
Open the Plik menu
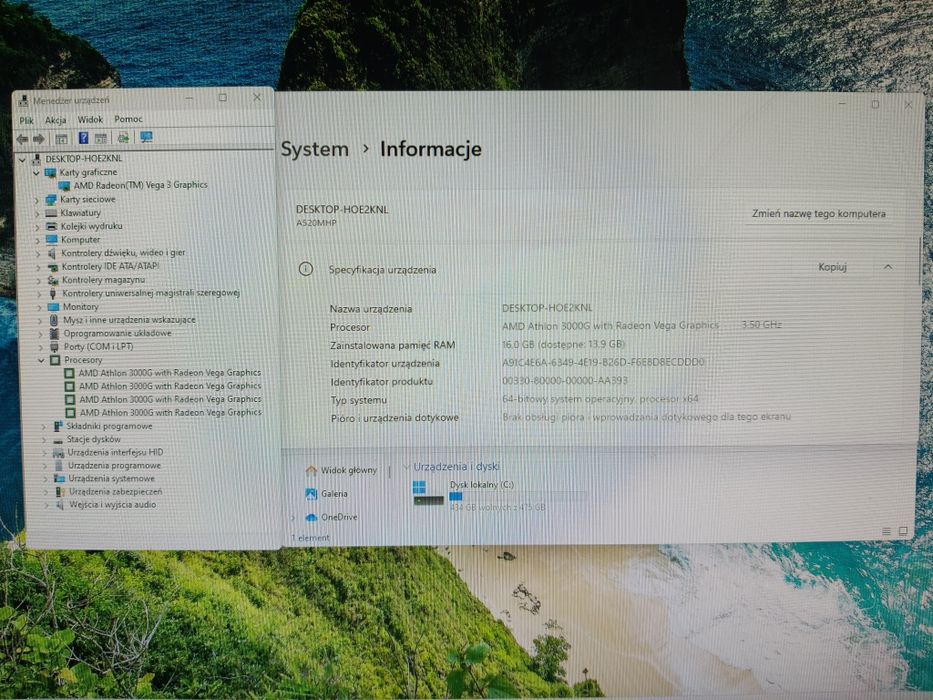pyautogui.click(x=26, y=120)
